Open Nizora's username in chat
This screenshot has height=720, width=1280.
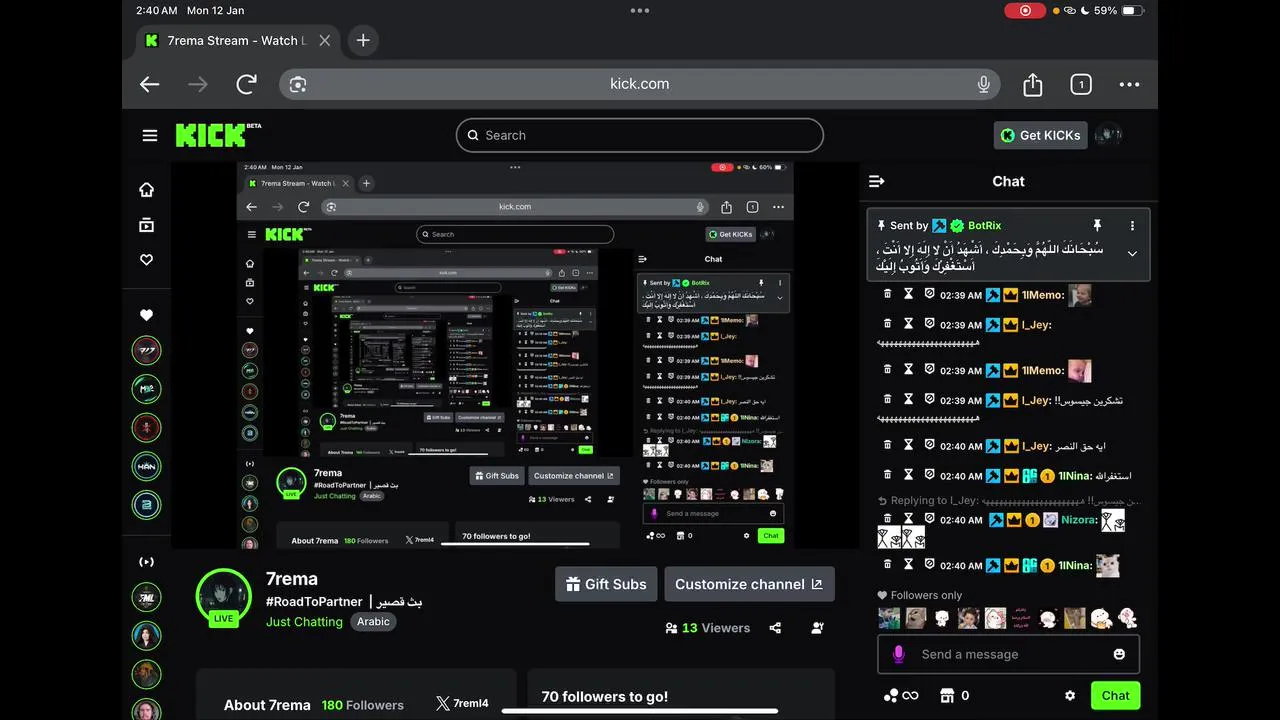(x=1079, y=520)
